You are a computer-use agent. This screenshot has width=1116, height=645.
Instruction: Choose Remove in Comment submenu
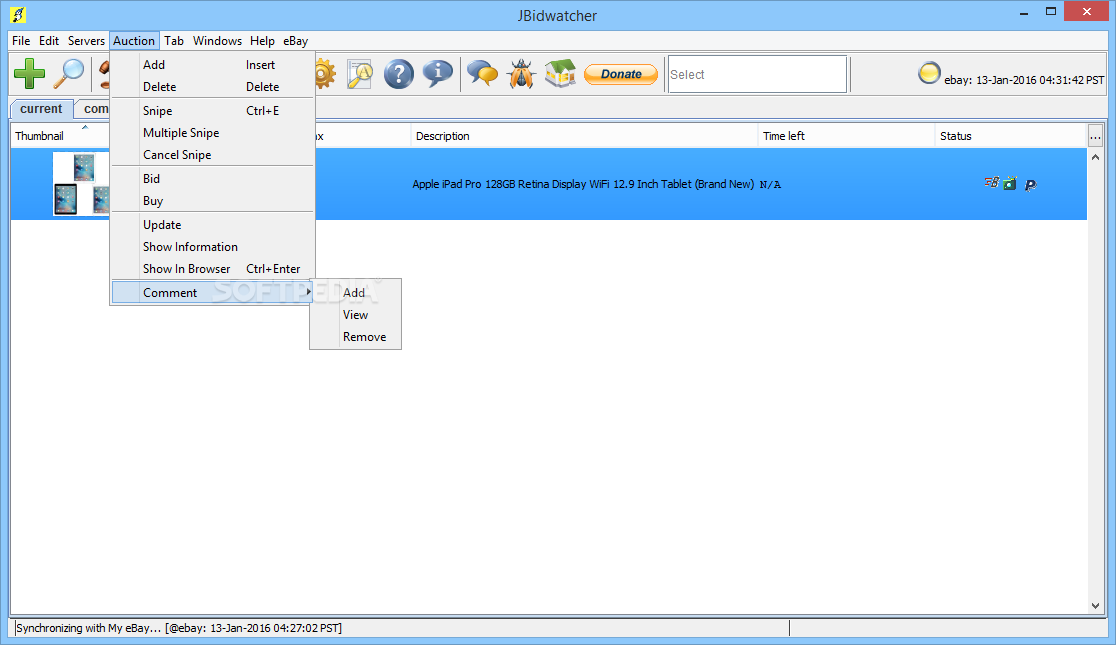[x=355, y=337]
